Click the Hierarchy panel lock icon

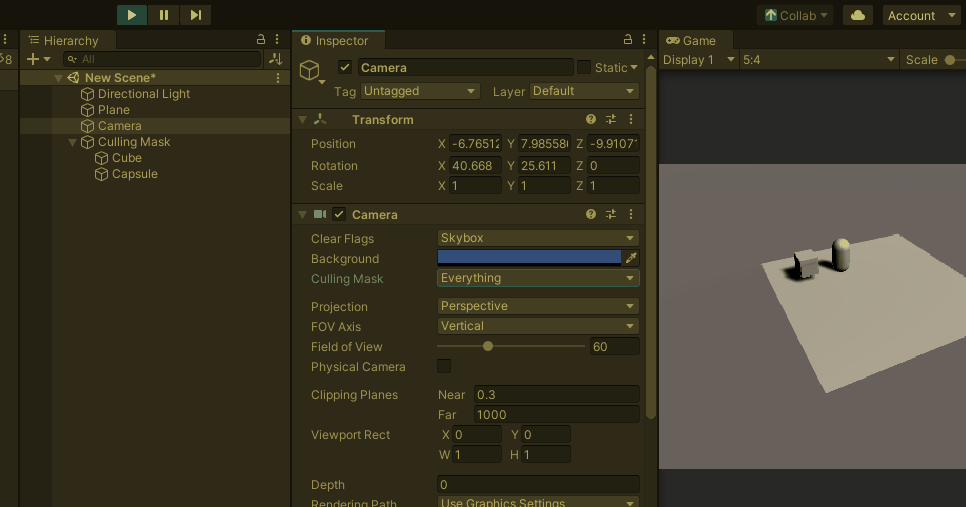(x=261, y=40)
